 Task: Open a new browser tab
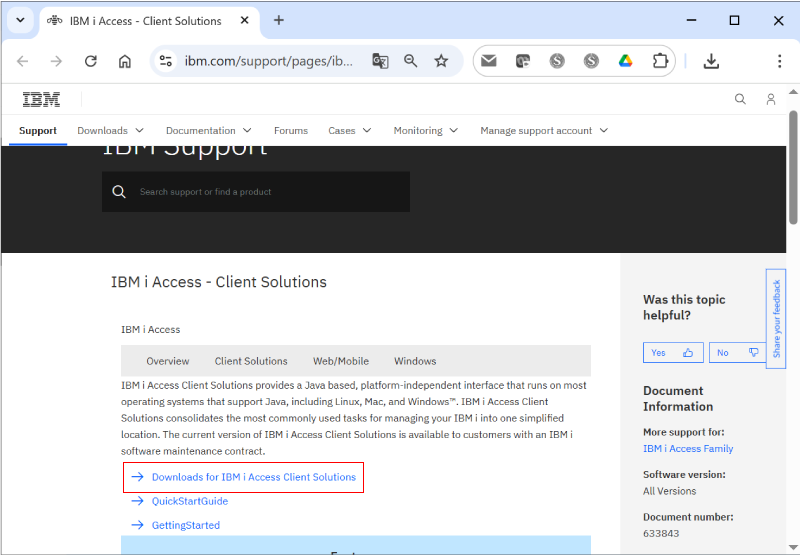(279, 20)
